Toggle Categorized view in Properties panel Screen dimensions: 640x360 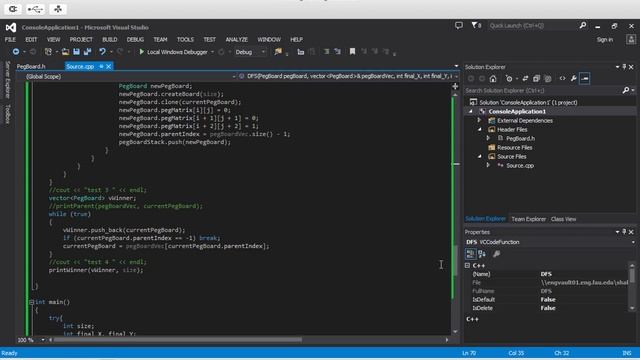click(470, 254)
